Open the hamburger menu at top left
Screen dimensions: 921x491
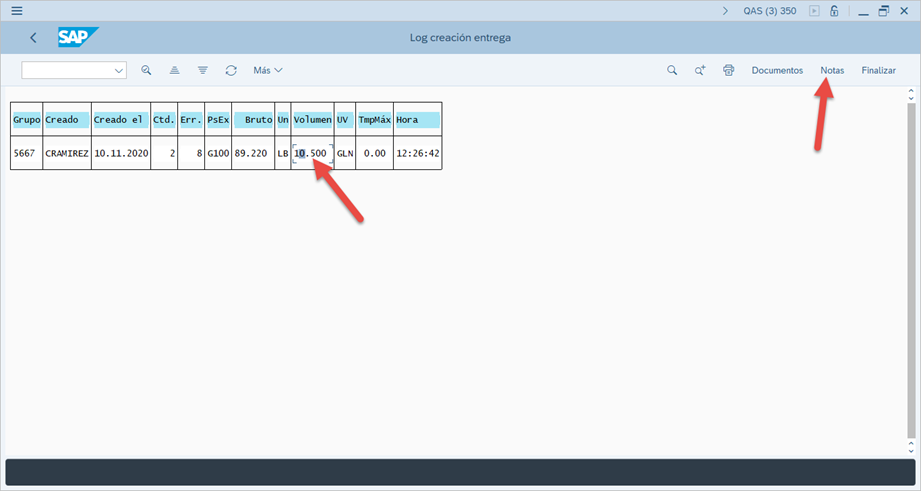point(16,11)
